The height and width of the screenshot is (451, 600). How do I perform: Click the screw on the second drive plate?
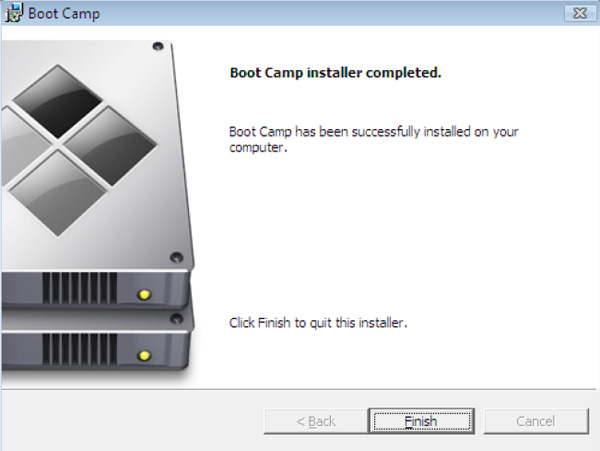pyautogui.click(x=176, y=318)
